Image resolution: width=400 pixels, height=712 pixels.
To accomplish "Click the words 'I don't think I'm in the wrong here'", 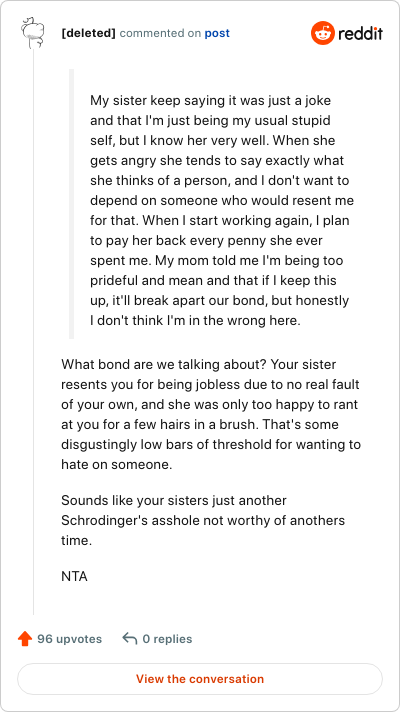I will [x=193, y=321].
